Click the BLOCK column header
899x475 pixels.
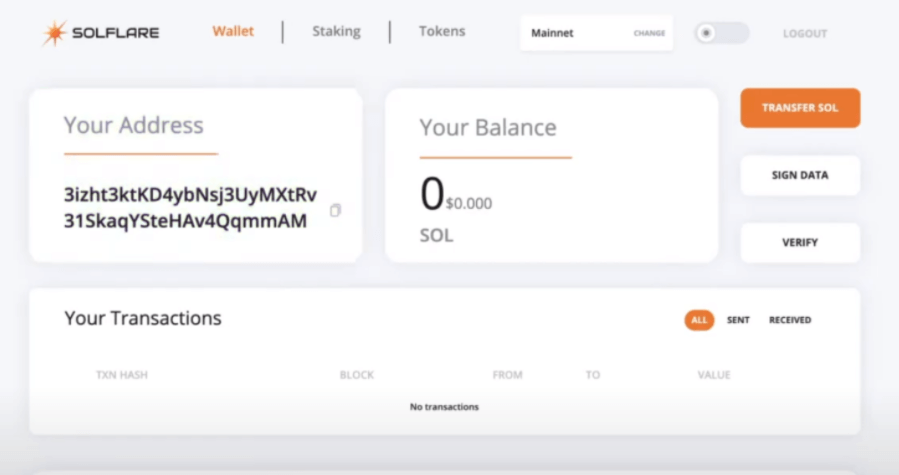pyautogui.click(x=357, y=375)
